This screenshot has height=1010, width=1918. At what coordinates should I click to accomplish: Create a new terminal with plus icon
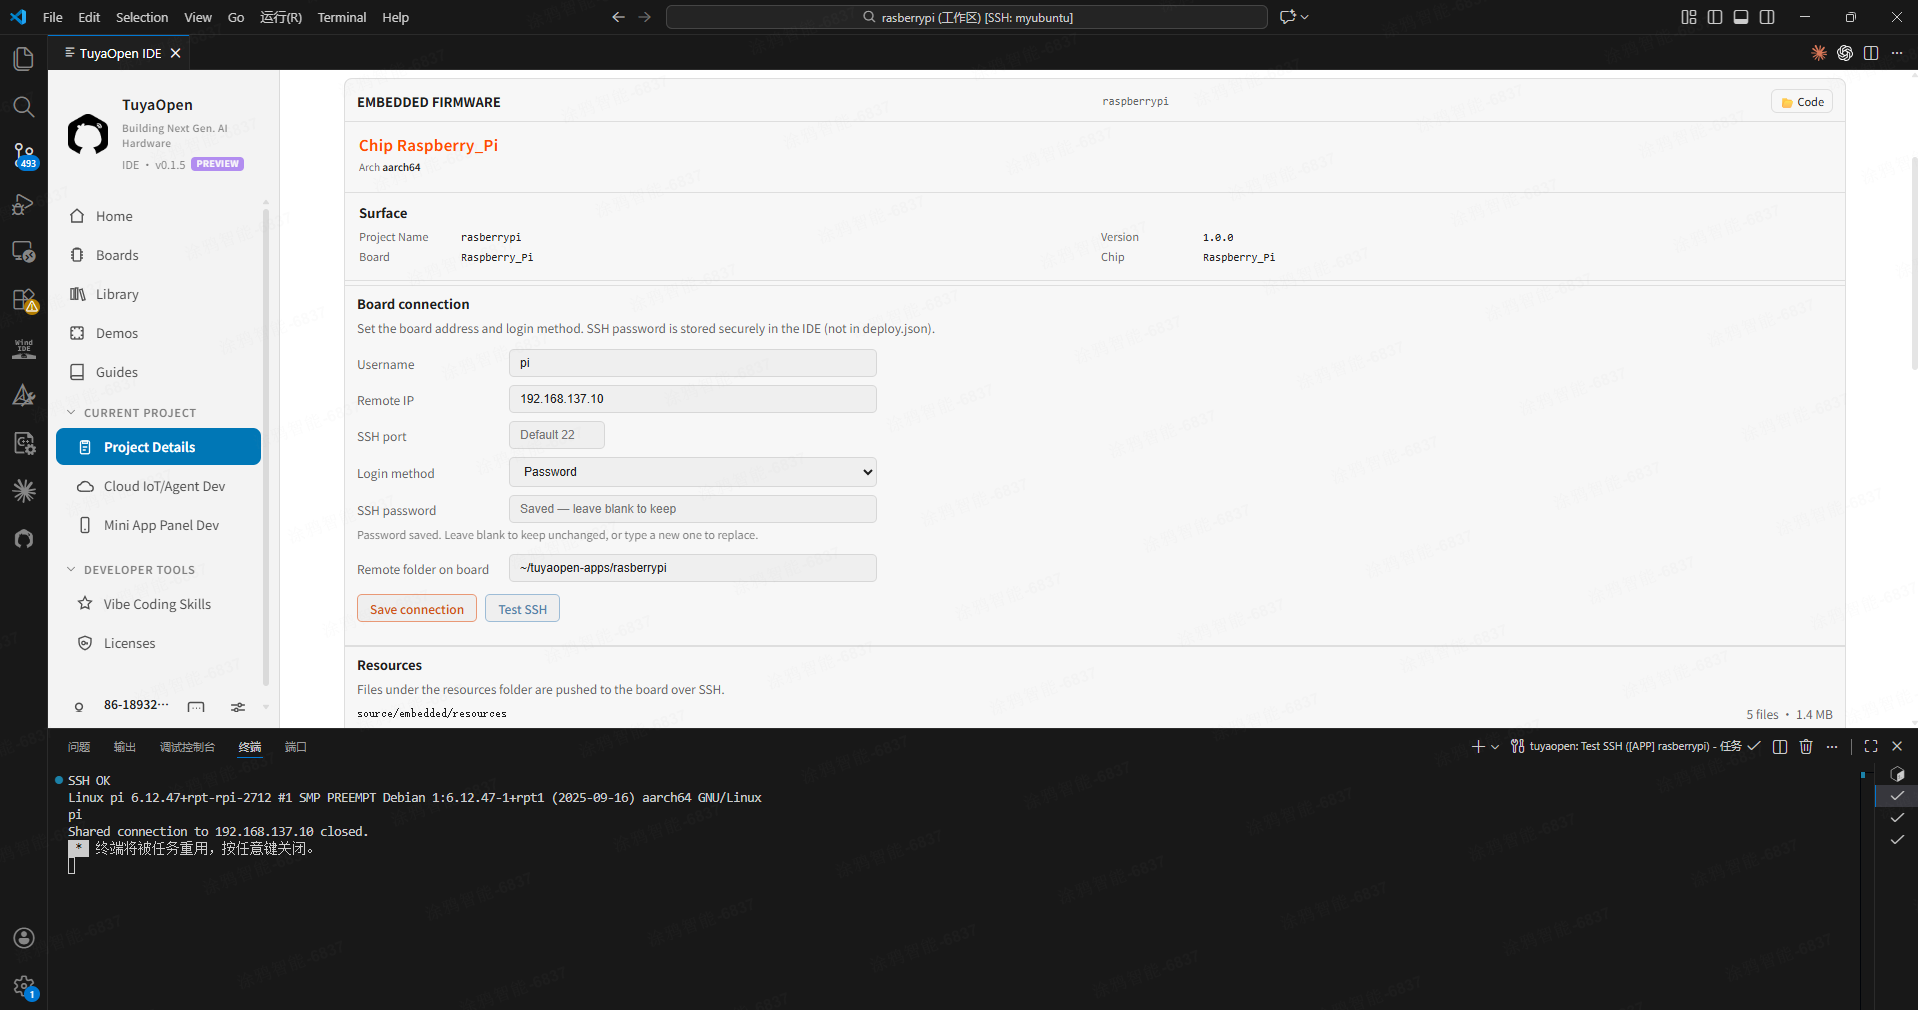pos(1478,746)
